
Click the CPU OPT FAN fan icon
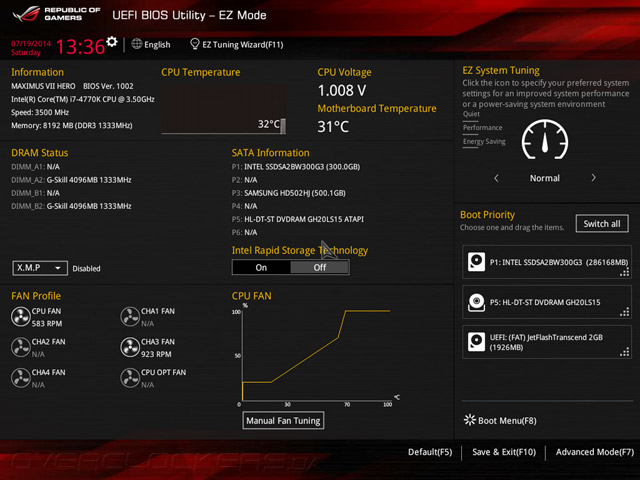coord(130,378)
